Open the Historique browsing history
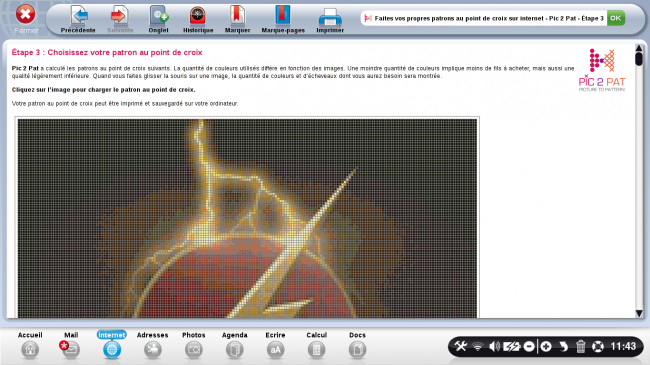Image resolution: width=650 pixels, height=365 pixels. (198, 19)
